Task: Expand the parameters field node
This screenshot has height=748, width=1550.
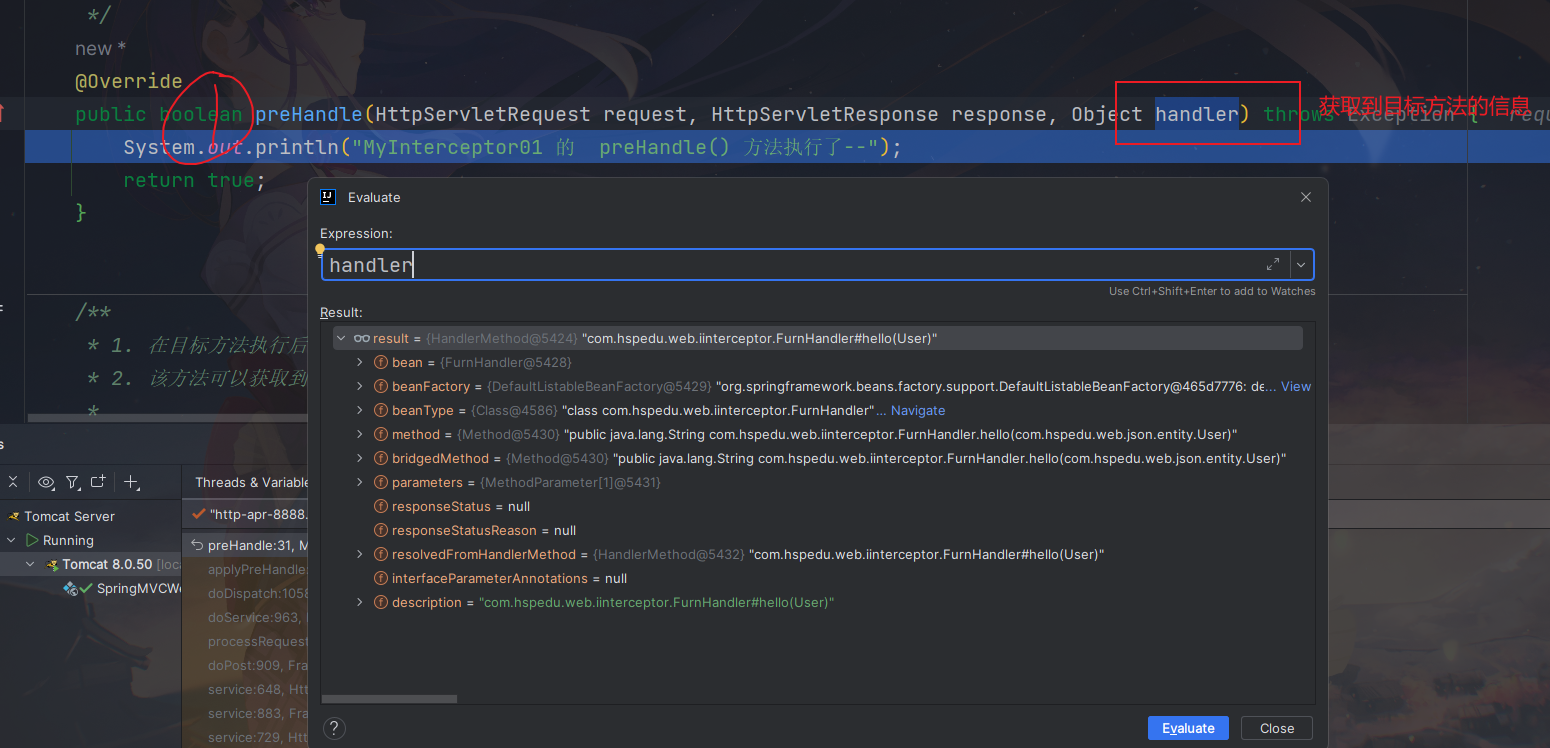Action: [x=360, y=482]
